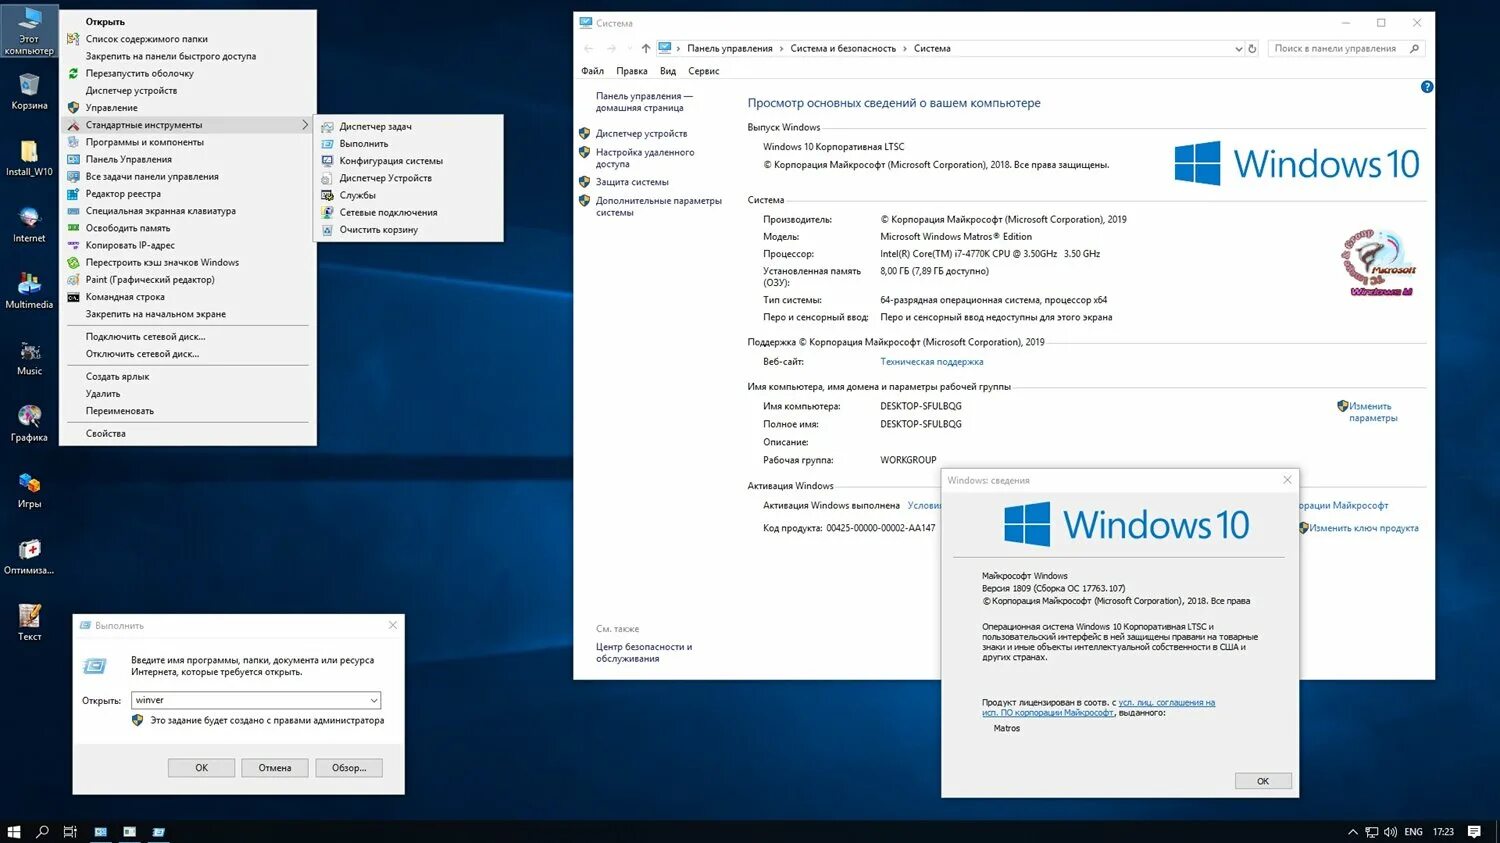
Task: Click Изменить ключ продукта link
Action: (1364, 528)
